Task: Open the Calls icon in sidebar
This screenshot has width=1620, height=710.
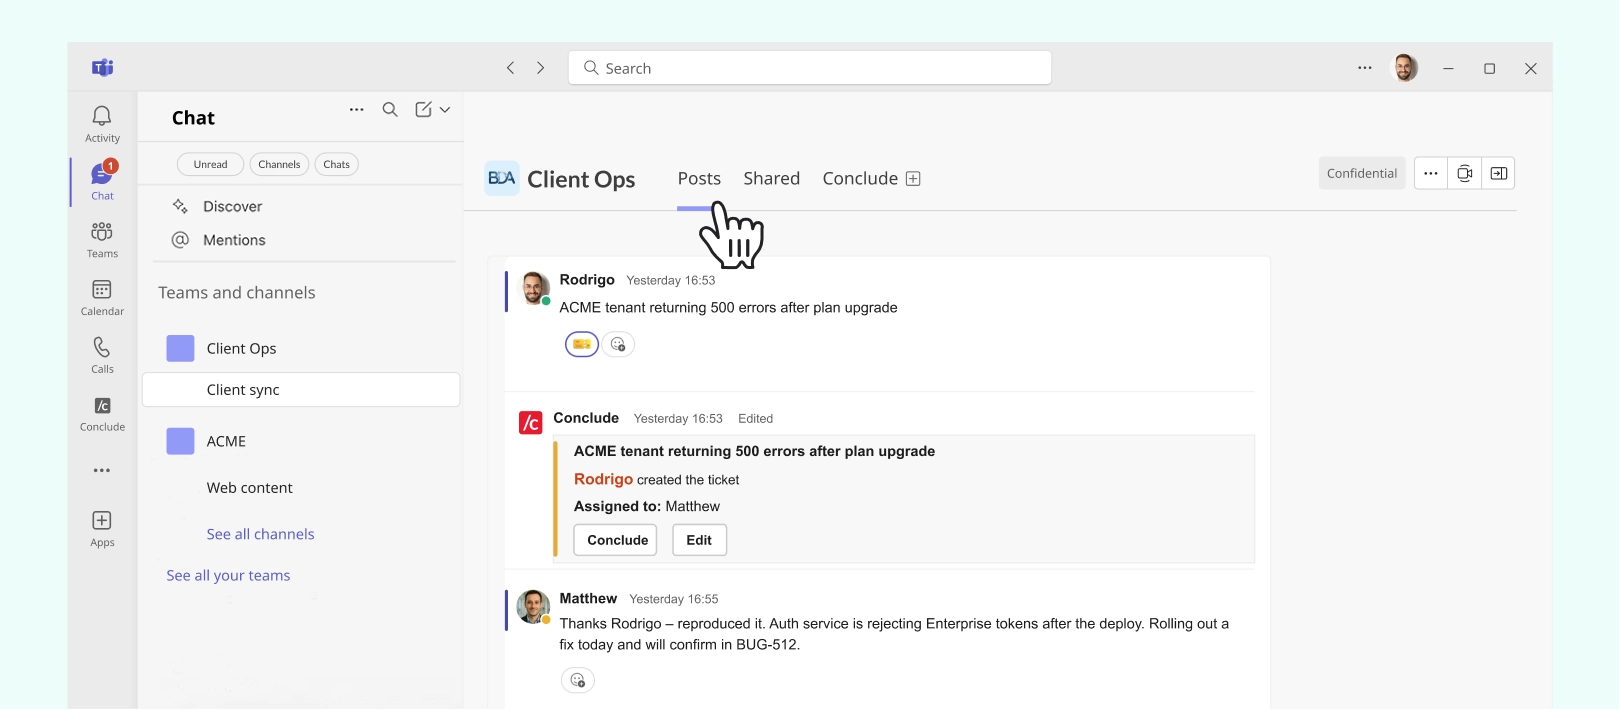Action: [x=102, y=355]
